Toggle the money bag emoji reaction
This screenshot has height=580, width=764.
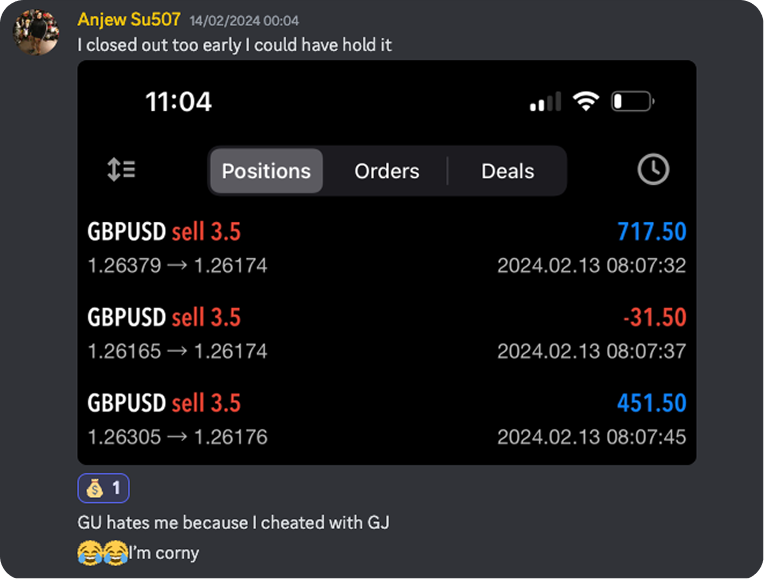click(x=103, y=488)
